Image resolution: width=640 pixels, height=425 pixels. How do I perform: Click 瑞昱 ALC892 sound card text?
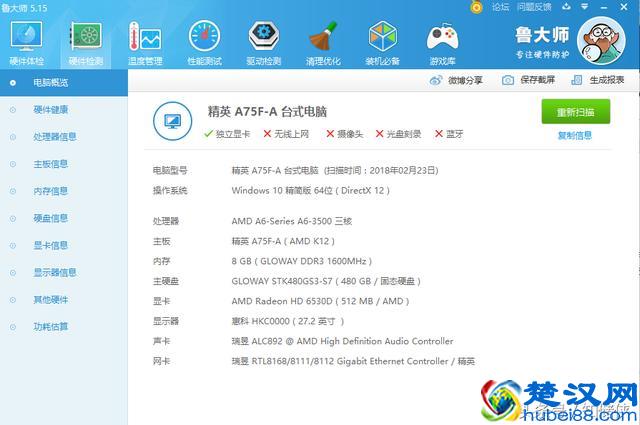(x=342, y=341)
